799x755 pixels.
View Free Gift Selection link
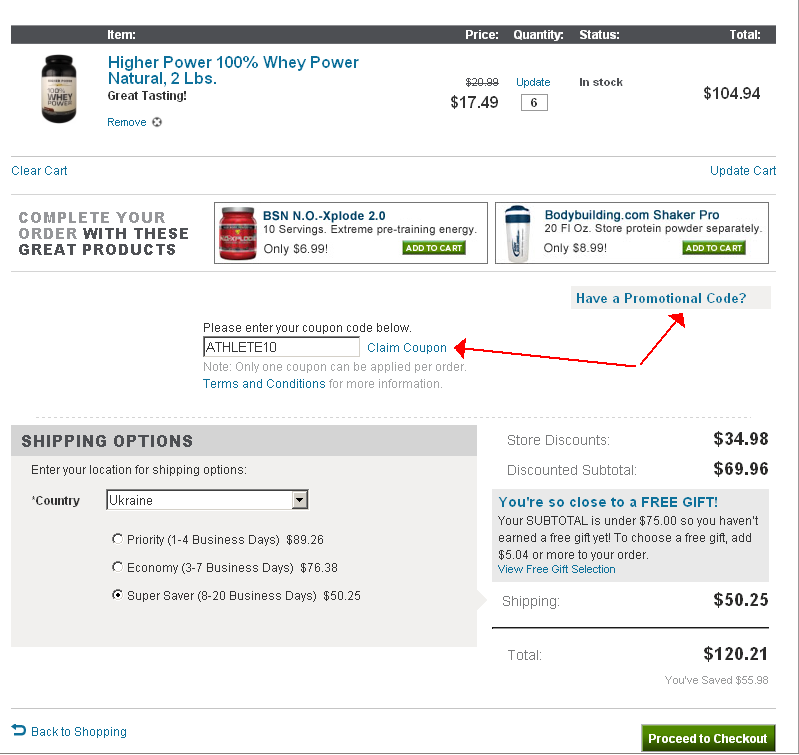pyautogui.click(x=557, y=570)
